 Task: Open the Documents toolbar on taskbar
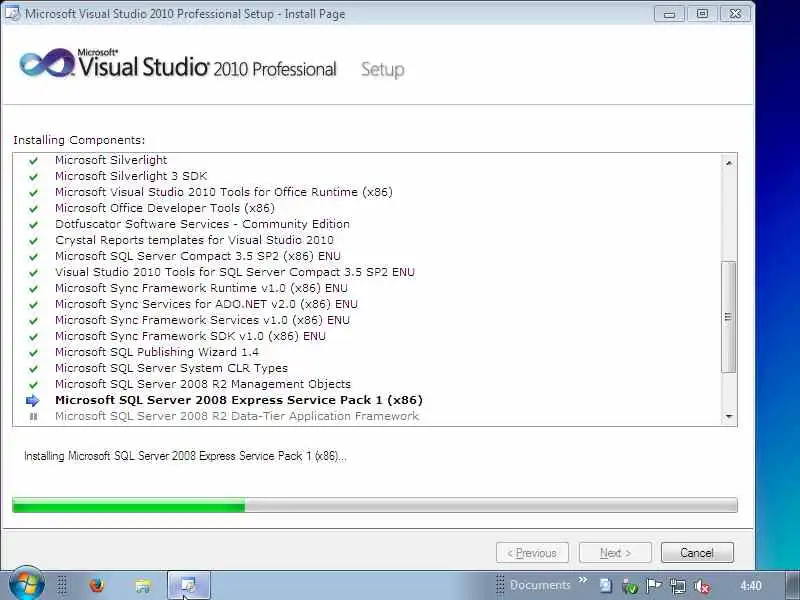coord(540,585)
